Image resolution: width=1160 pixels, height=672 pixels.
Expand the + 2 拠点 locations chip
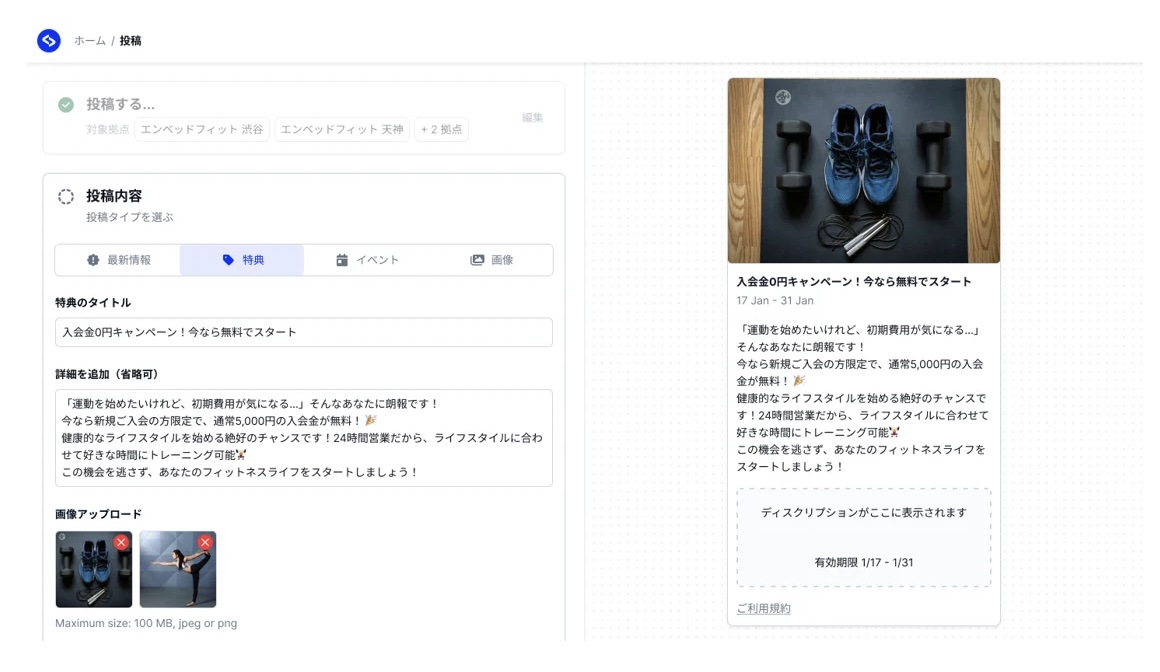tap(441, 130)
